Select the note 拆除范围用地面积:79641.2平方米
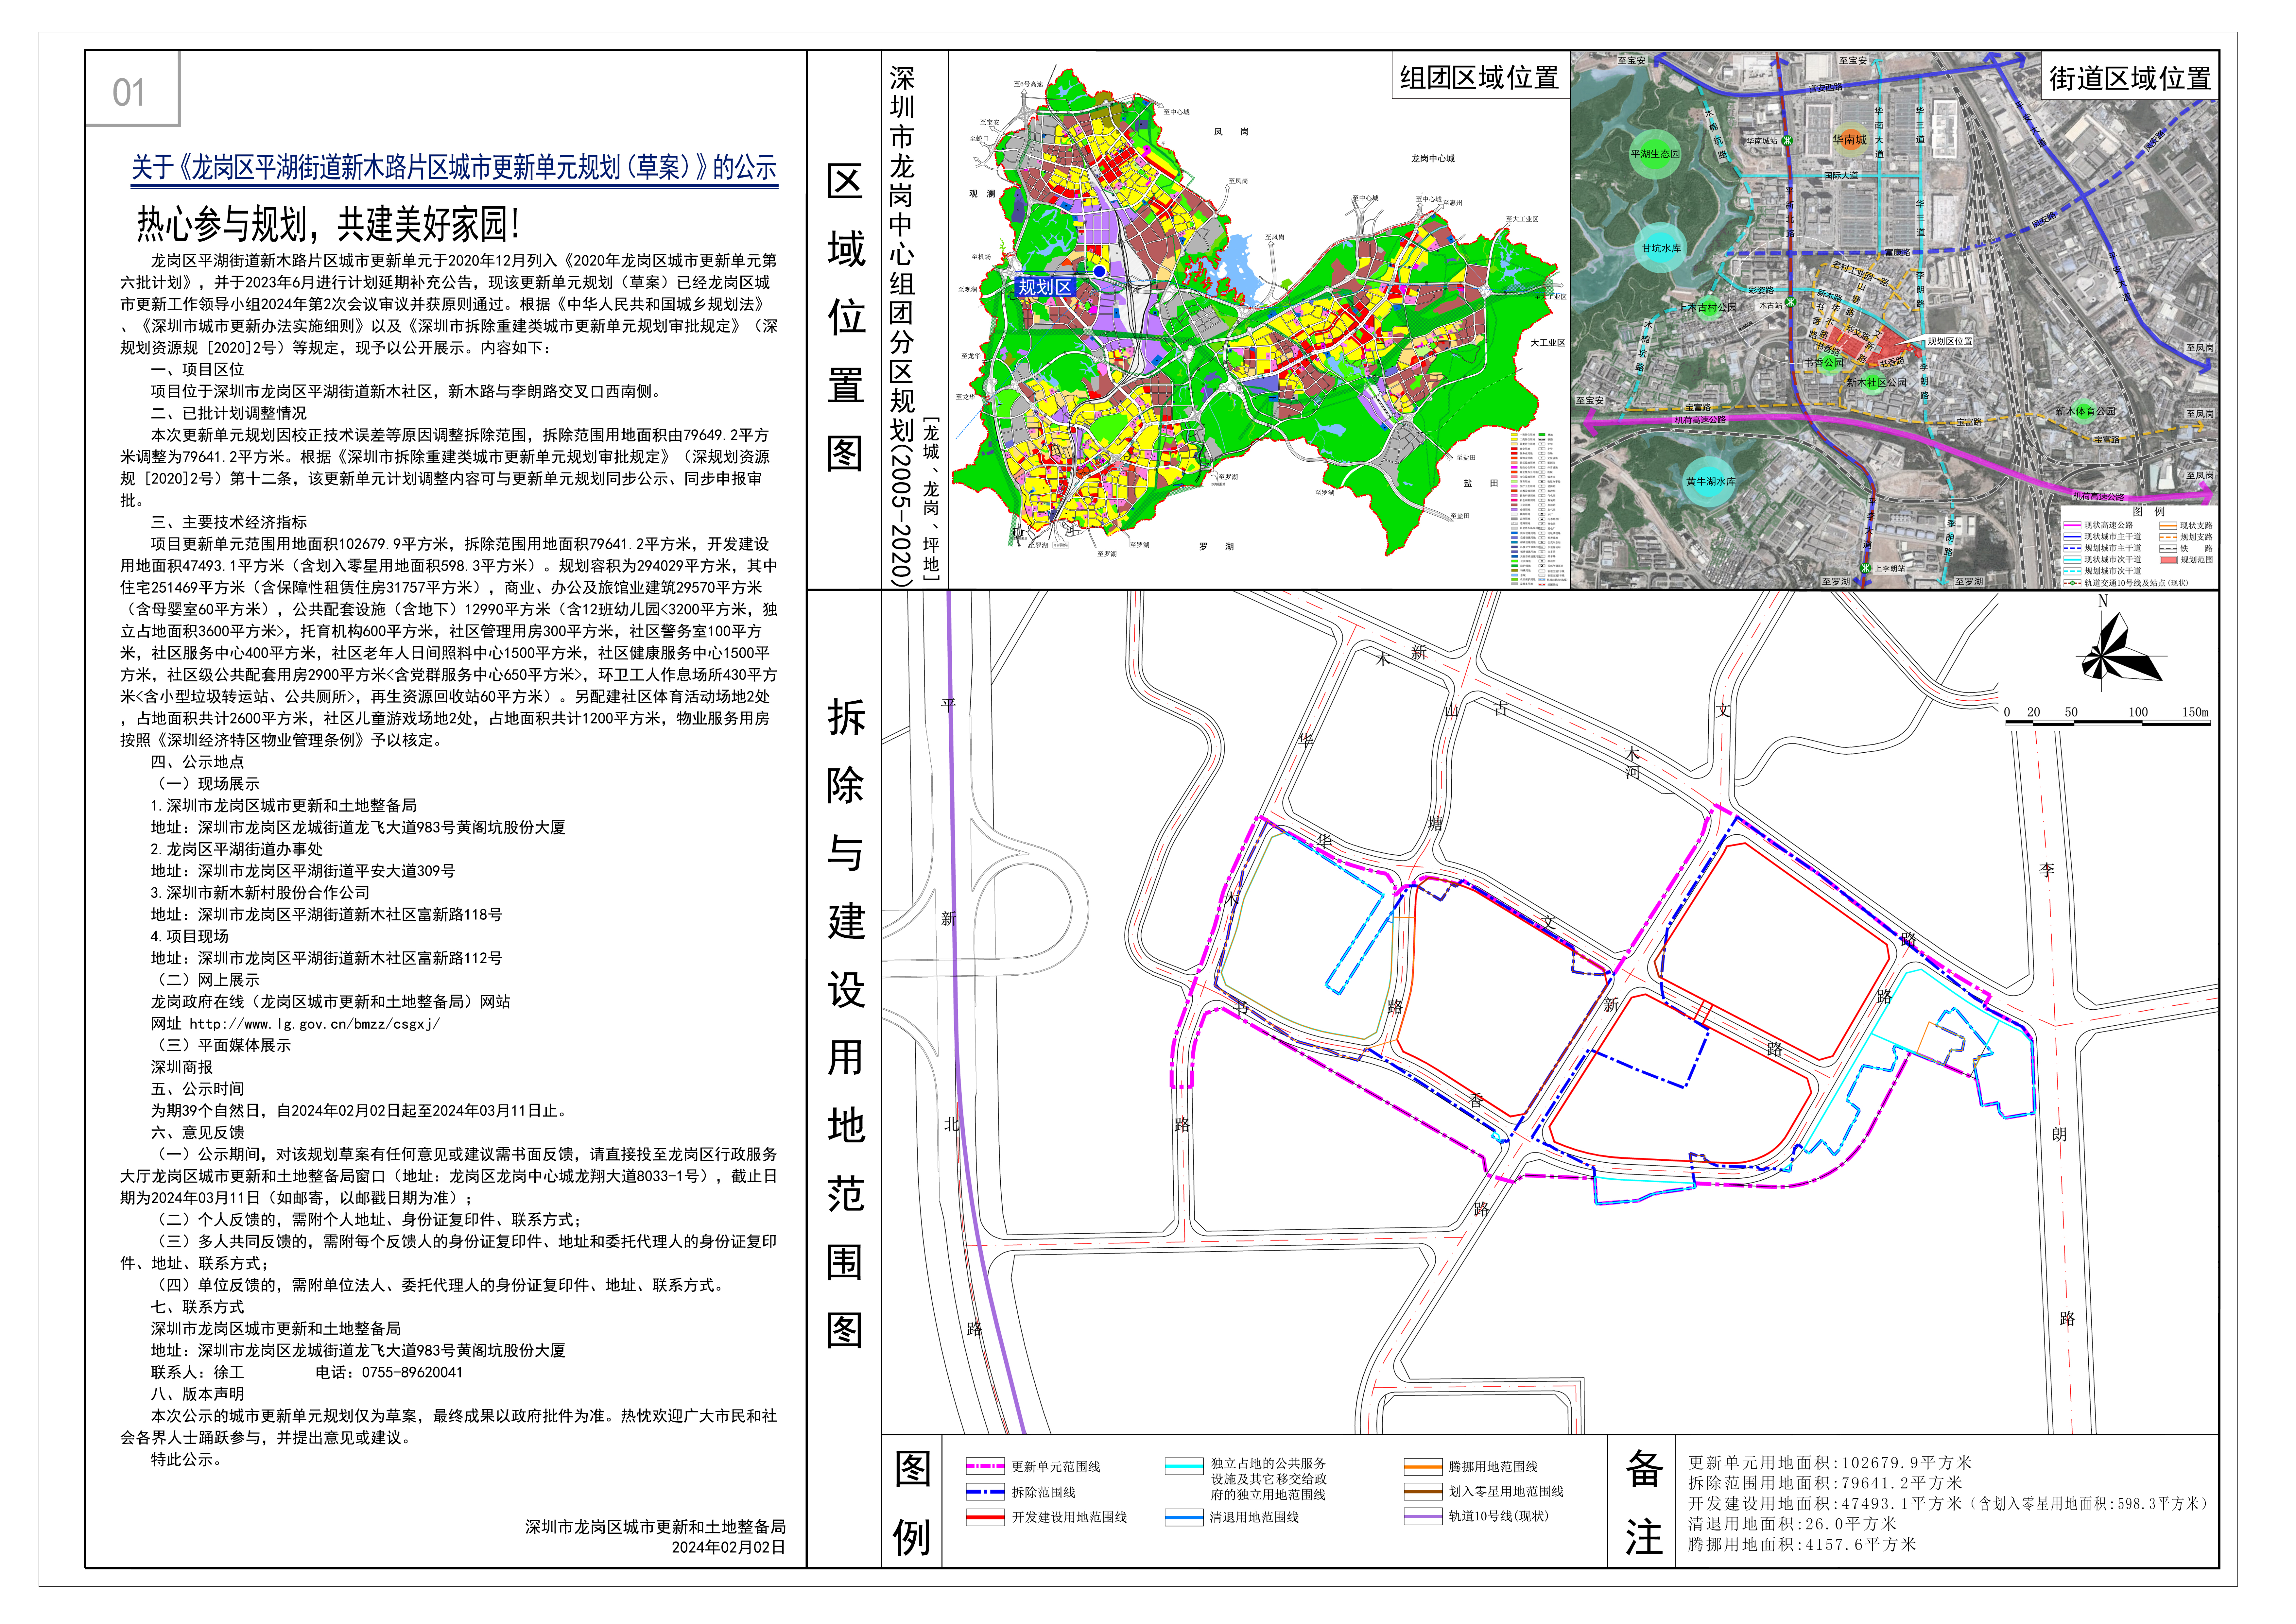 (1825, 1483)
